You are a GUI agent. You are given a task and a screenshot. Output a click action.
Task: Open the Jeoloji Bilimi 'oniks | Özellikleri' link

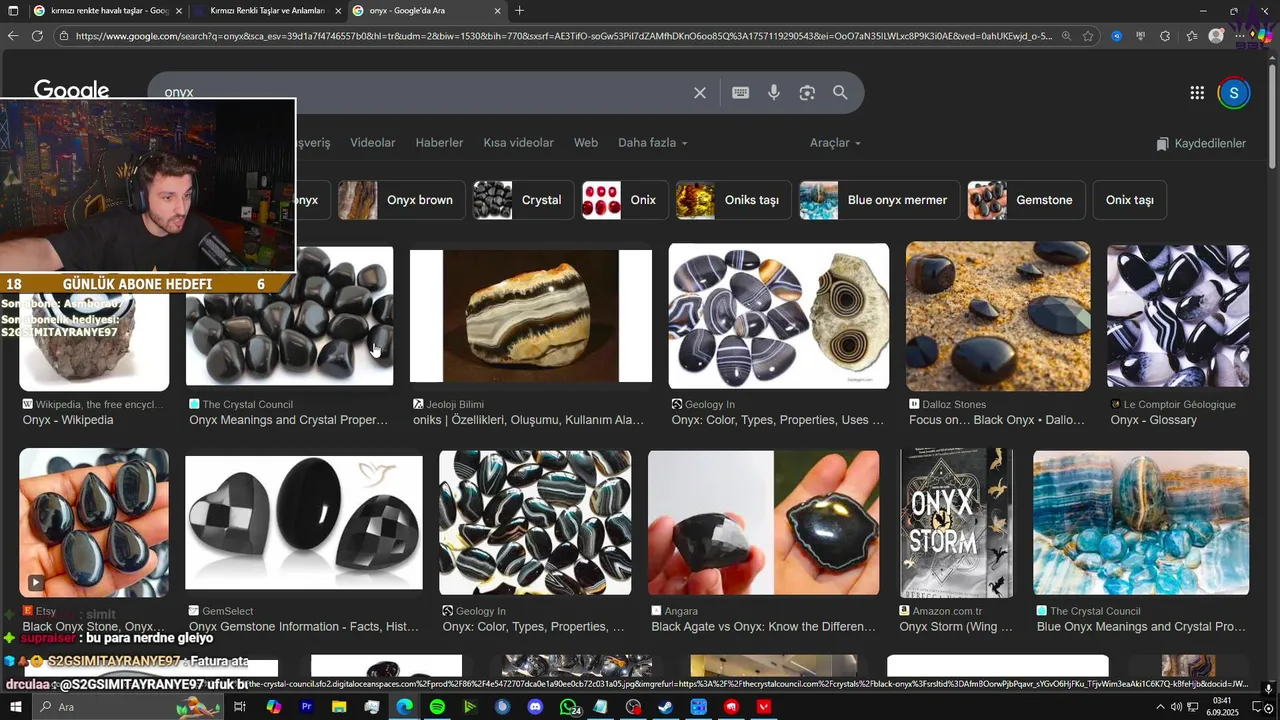529,420
